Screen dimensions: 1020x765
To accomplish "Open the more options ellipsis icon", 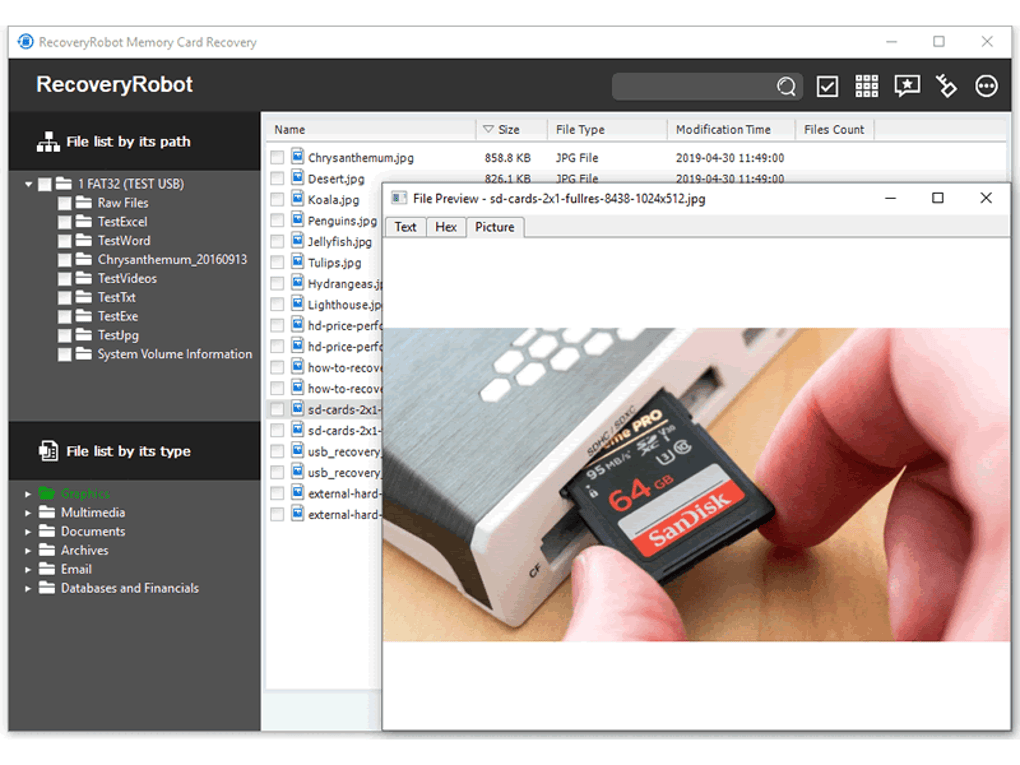I will (x=986, y=86).
